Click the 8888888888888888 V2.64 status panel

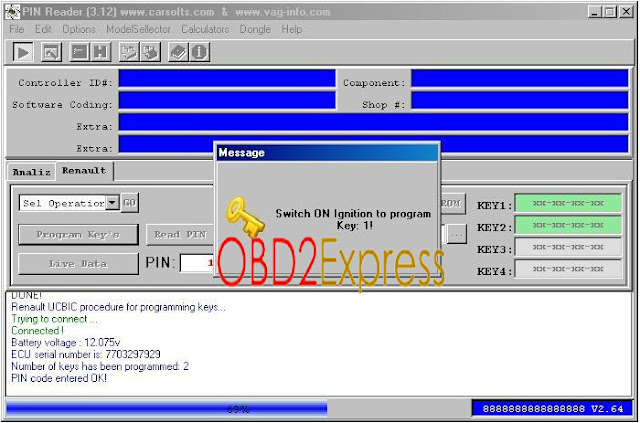553,409
